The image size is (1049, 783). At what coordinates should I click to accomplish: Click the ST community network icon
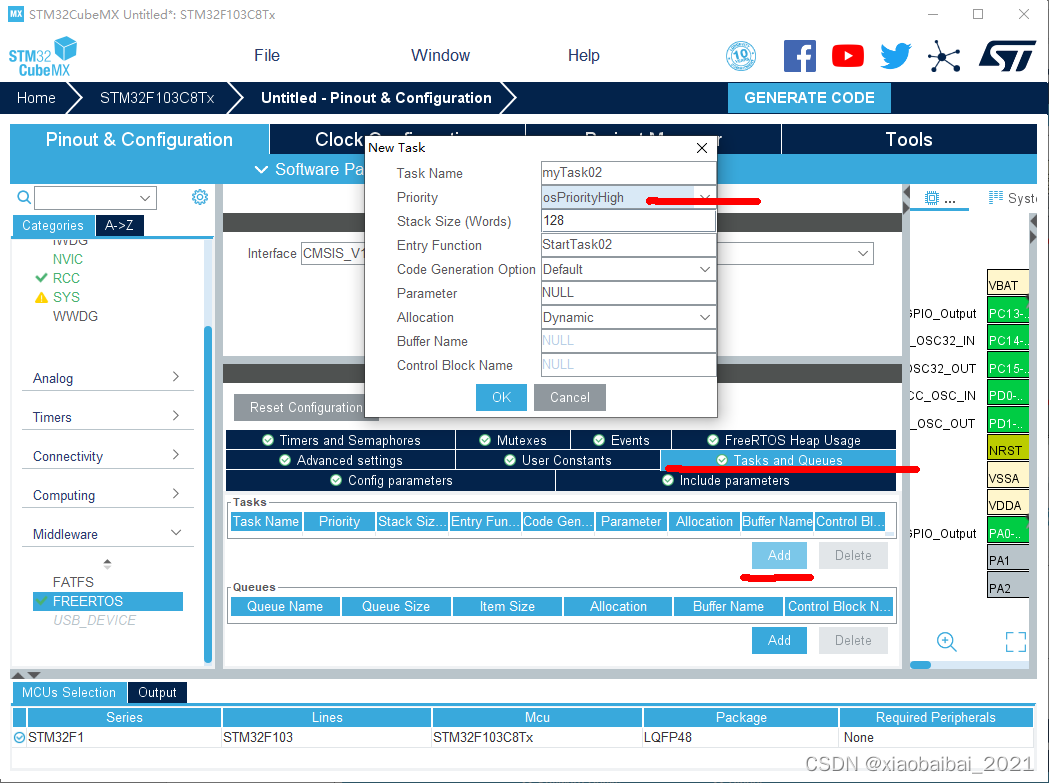tap(944, 56)
